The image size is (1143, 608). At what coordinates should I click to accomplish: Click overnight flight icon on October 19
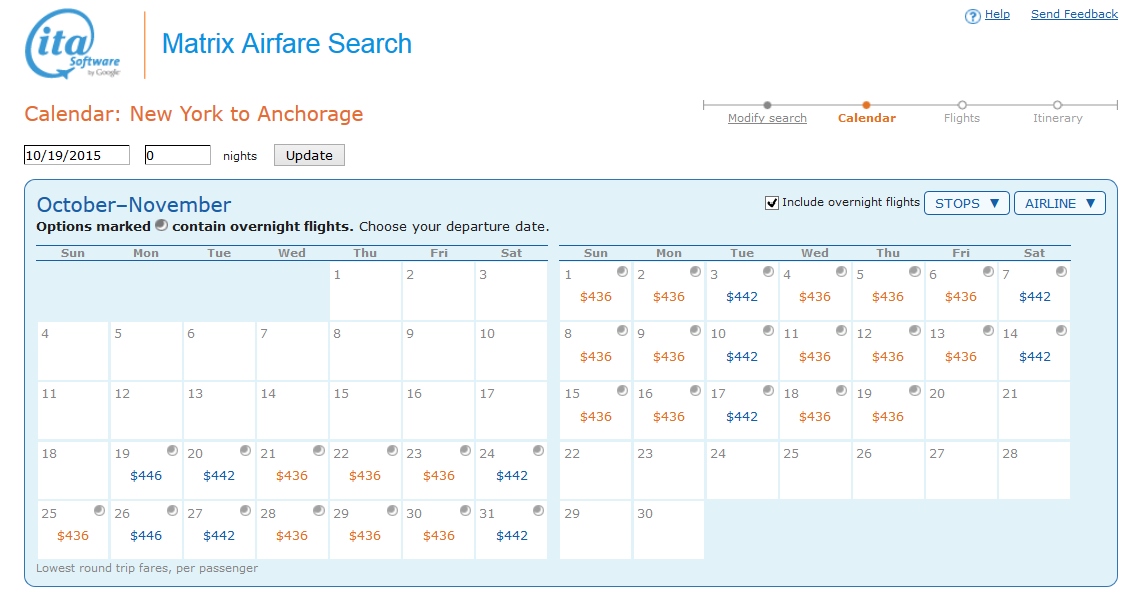[x=172, y=451]
